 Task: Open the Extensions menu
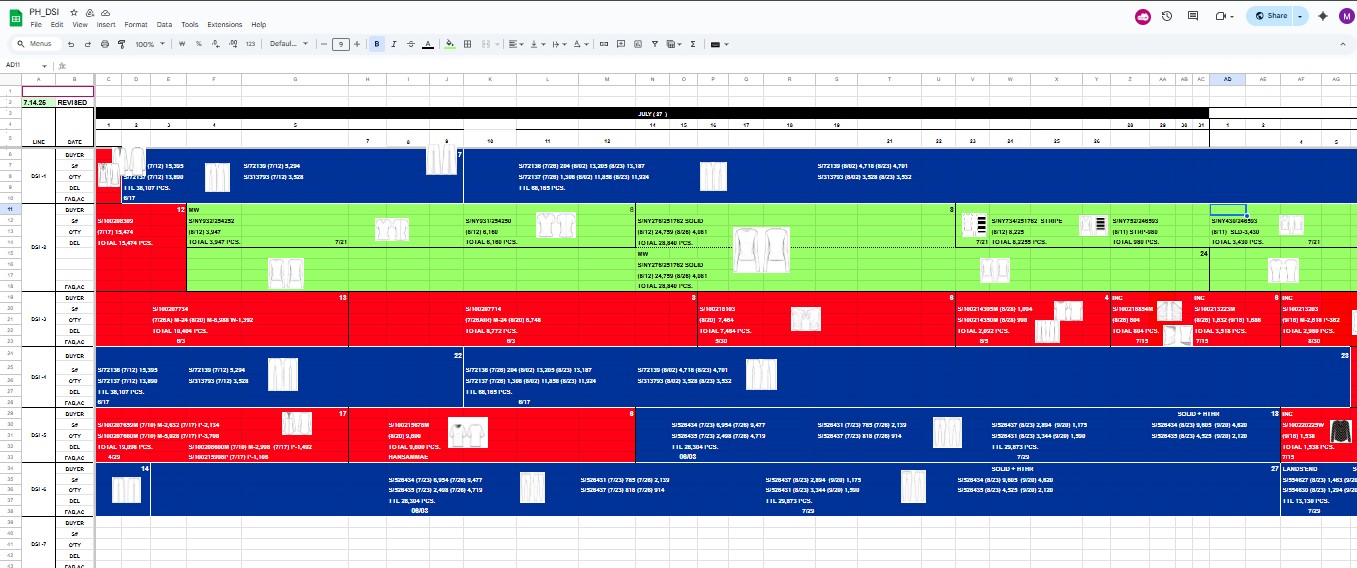click(x=225, y=24)
